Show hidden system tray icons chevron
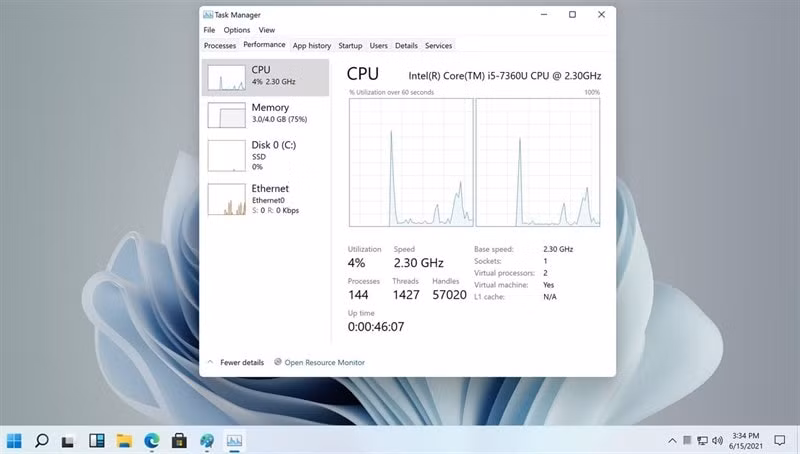This screenshot has width=800, height=454. tap(672, 440)
